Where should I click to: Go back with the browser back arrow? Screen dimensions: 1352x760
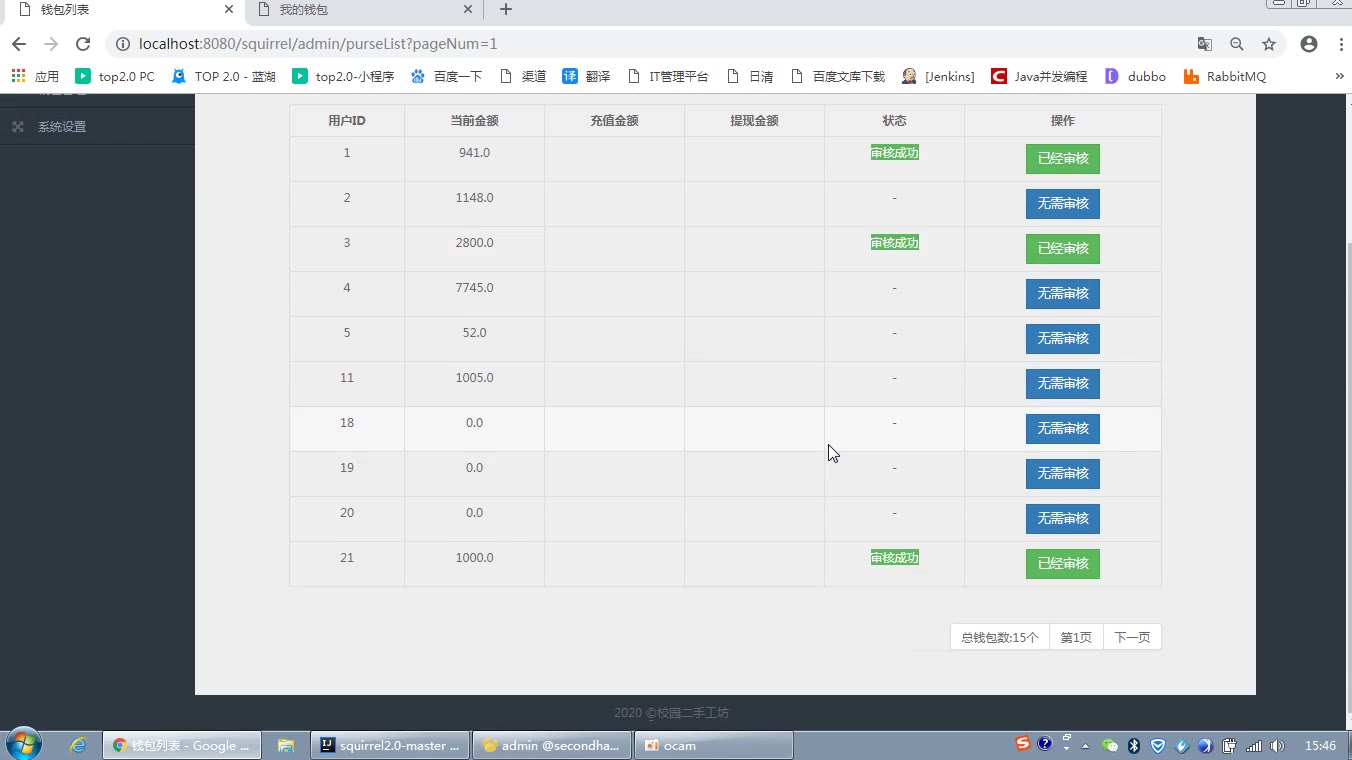[18, 44]
